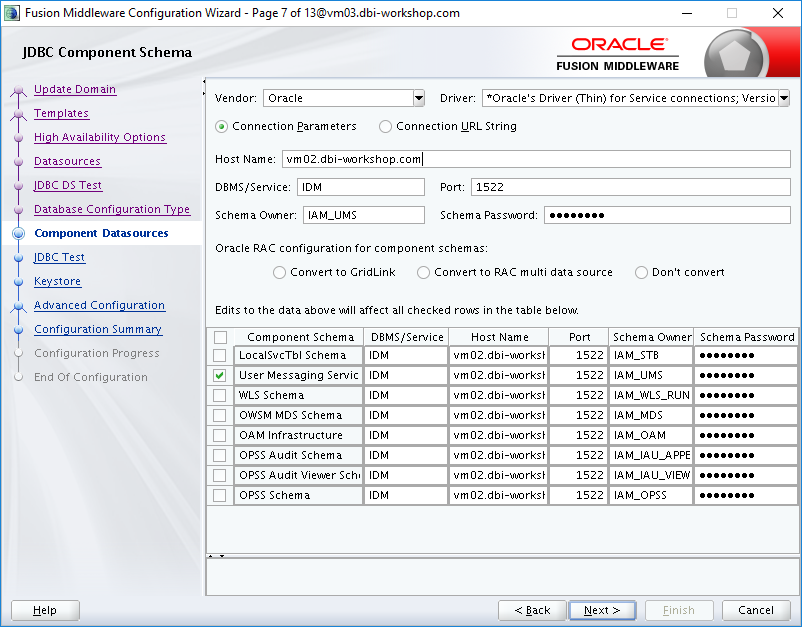The width and height of the screenshot is (802, 627).
Task: Click in the Schema Owner field
Action: coord(364,215)
